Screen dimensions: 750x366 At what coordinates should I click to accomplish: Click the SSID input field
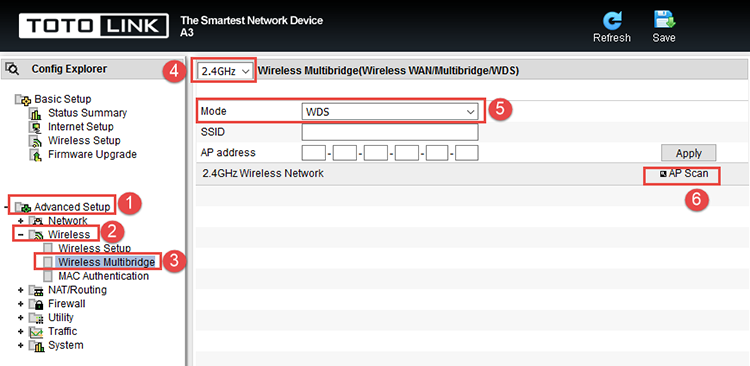390,132
